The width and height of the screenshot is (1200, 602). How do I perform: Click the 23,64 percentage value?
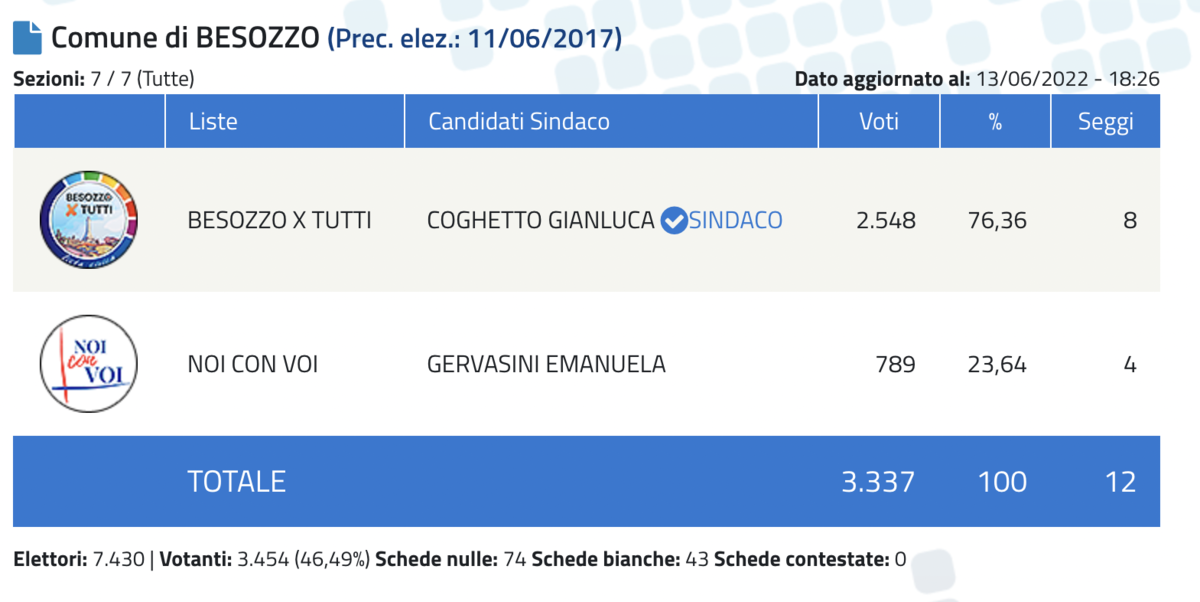click(x=997, y=365)
